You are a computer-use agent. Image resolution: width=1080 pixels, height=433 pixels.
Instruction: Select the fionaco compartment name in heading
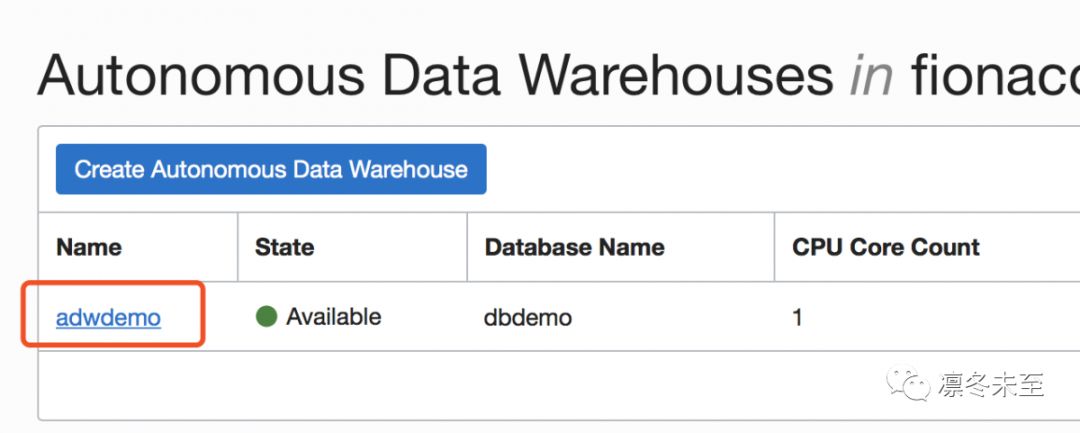pos(995,76)
